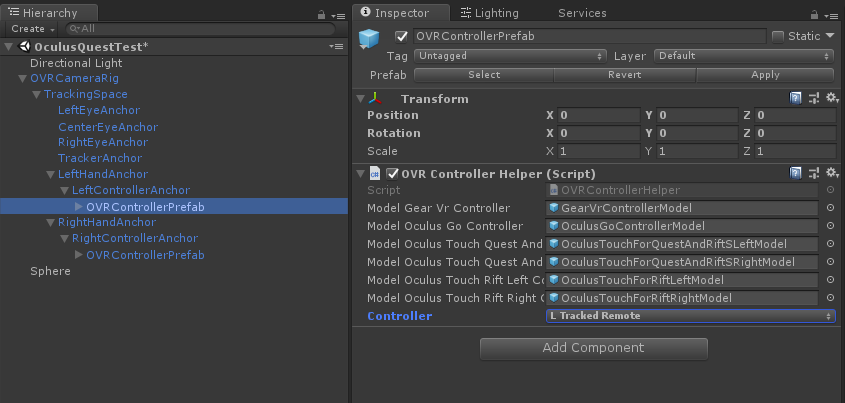Collapse the RightHandAnchor node
The width and height of the screenshot is (845, 403).
[x=50, y=223]
